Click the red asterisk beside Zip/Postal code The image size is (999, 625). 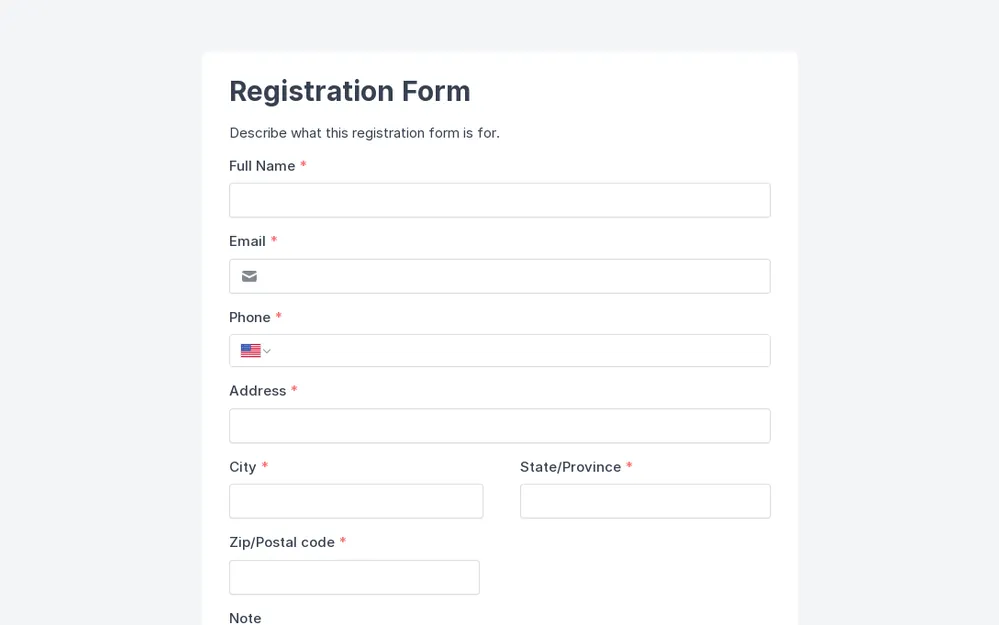[x=343, y=540]
